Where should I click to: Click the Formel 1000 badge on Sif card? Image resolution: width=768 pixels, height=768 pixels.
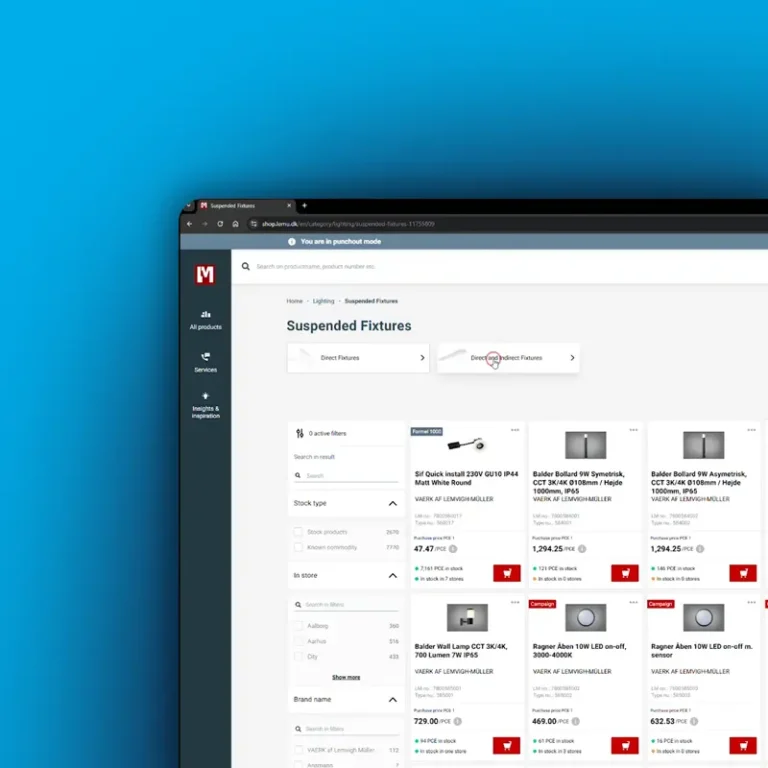coord(427,432)
